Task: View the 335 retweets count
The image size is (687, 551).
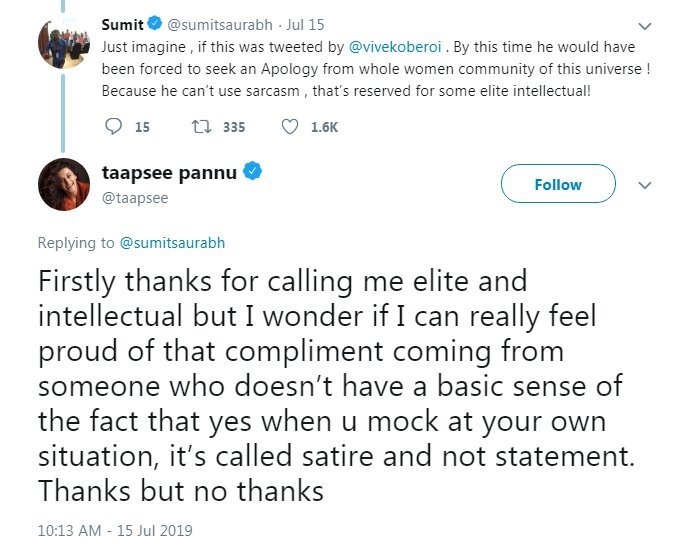Action: [234, 127]
